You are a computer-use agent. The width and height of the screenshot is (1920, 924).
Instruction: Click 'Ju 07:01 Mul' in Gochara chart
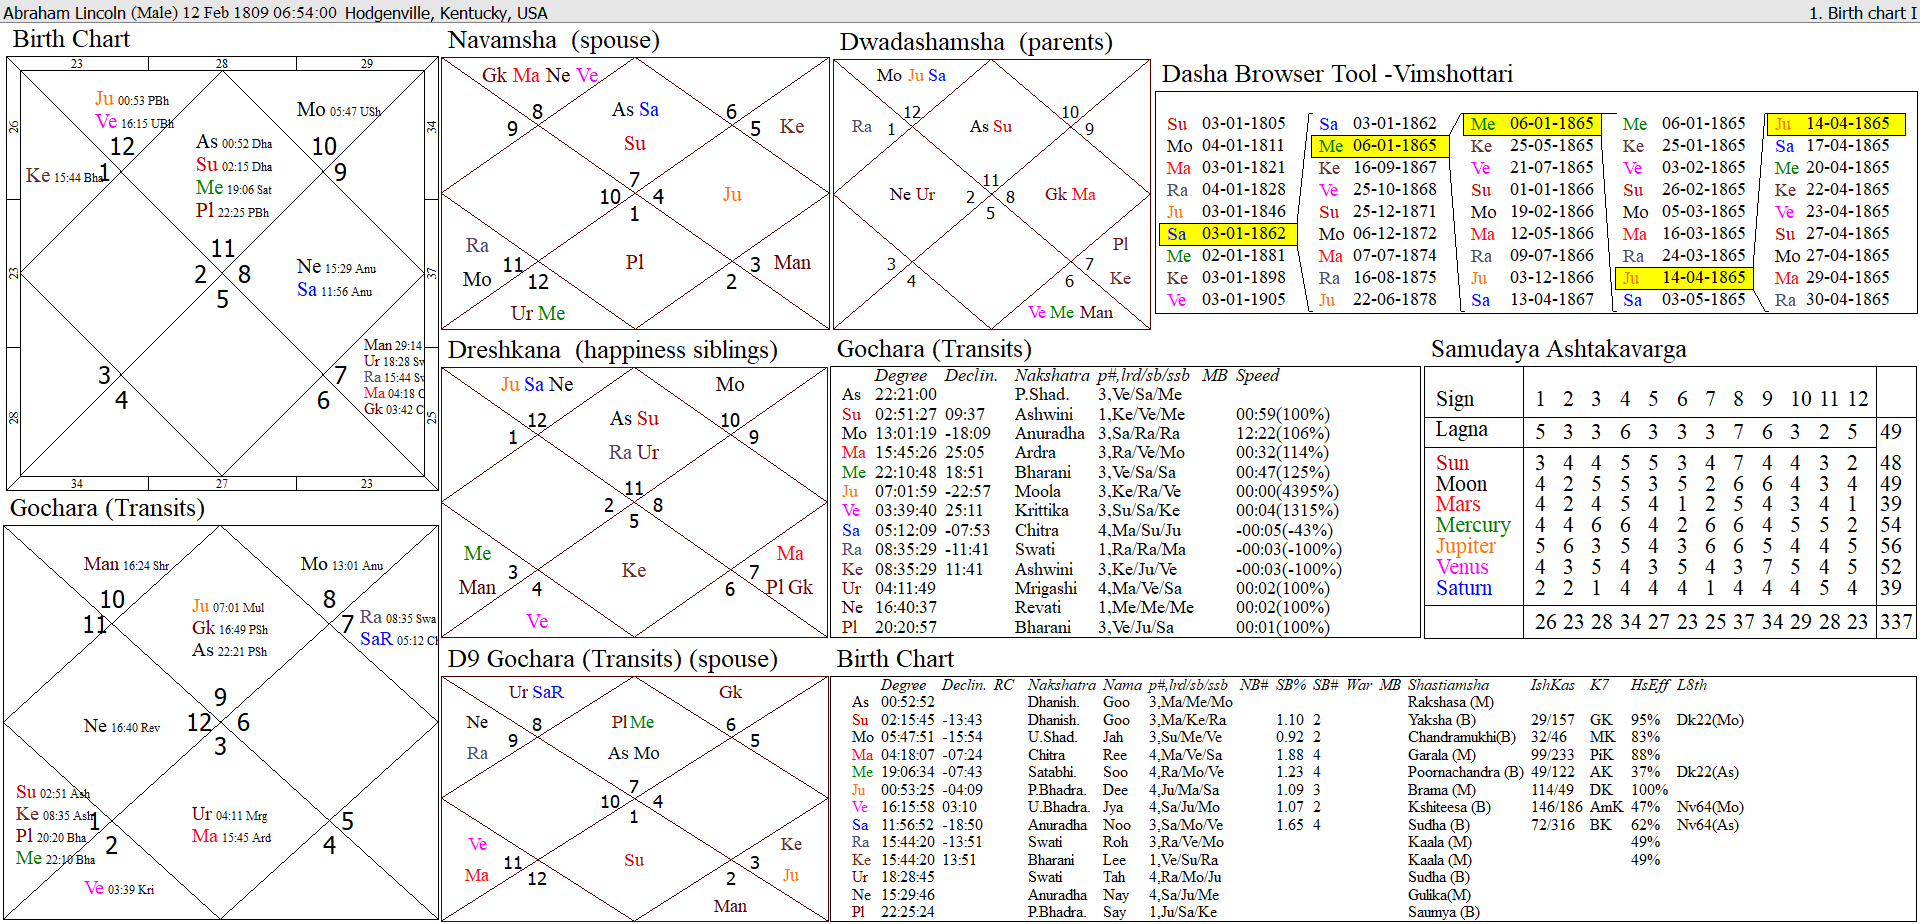tap(228, 606)
